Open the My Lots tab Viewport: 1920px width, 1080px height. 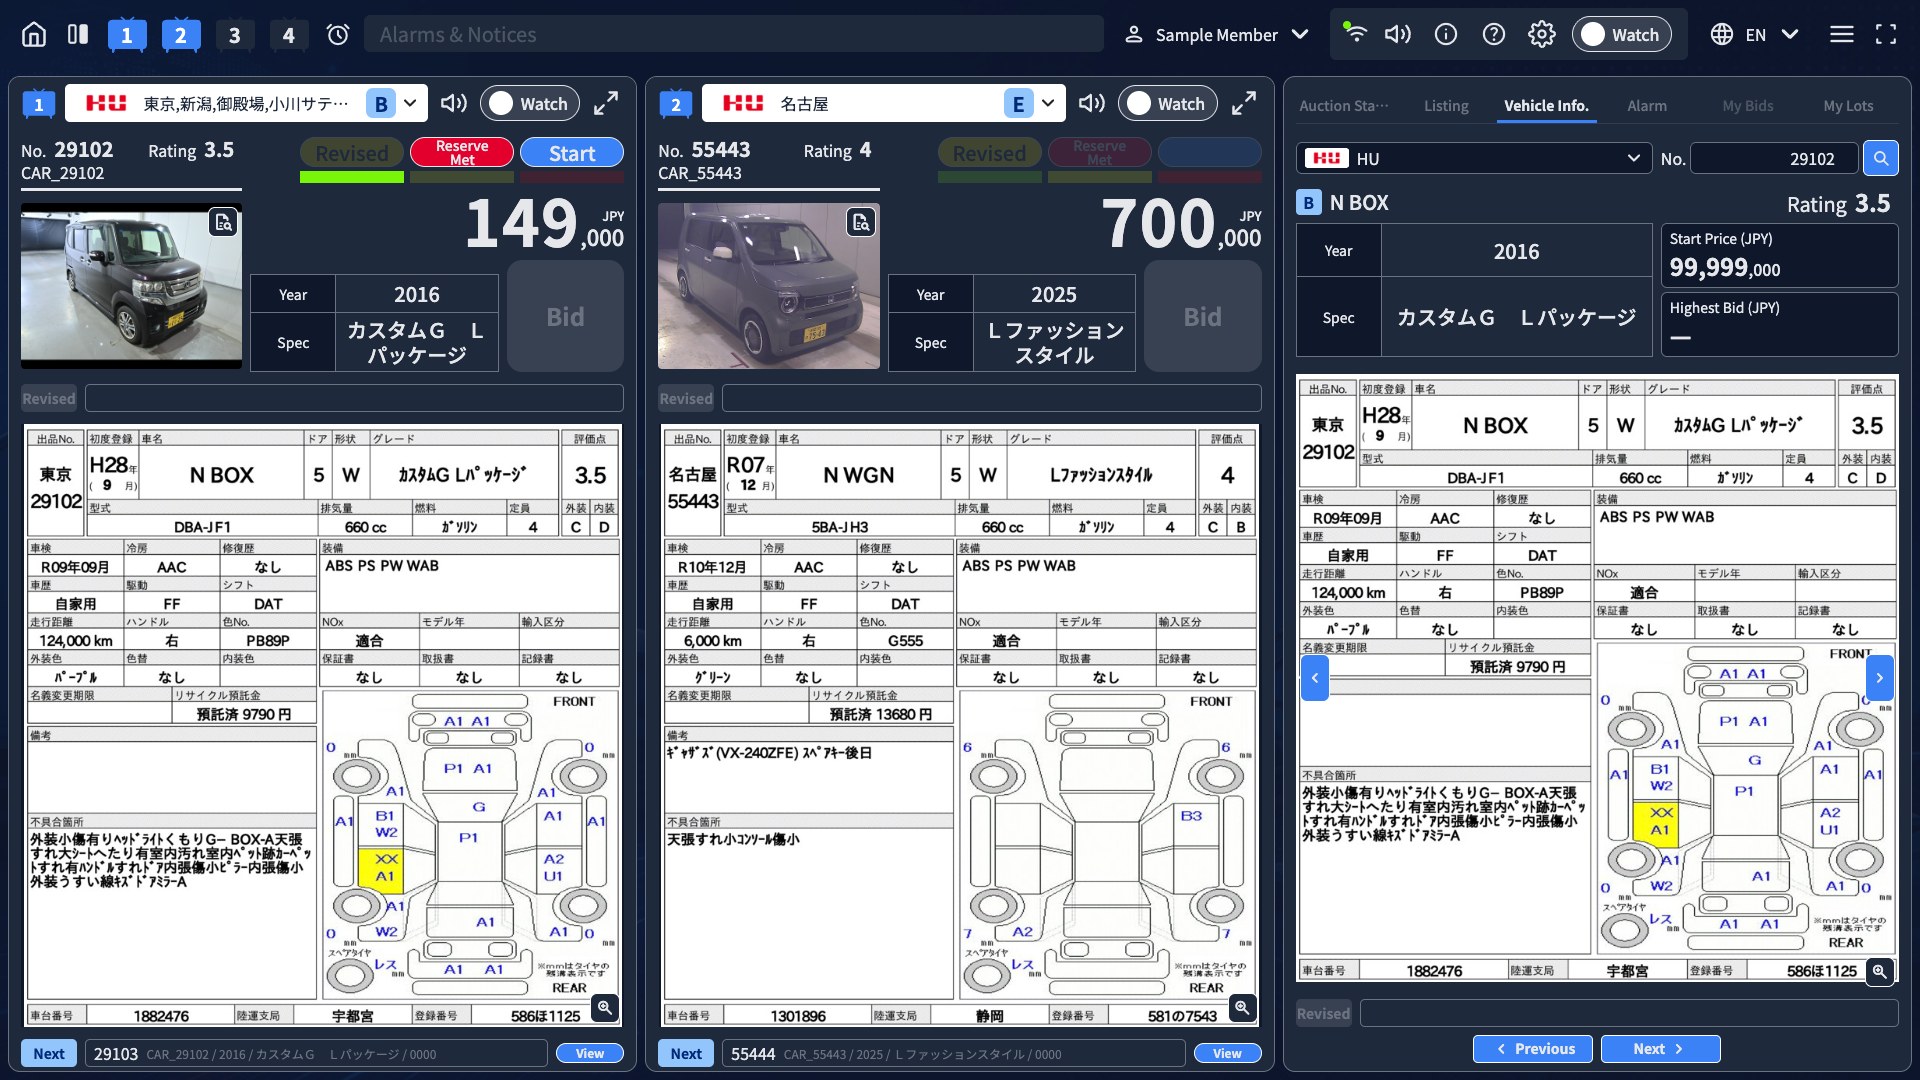(1848, 105)
